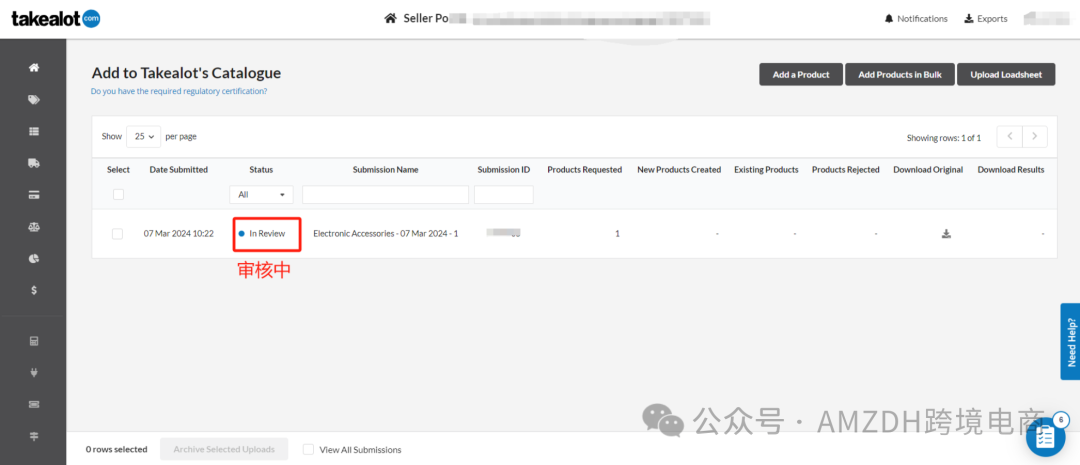Click Archive Selected Uploads button

[x=224, y=449]
